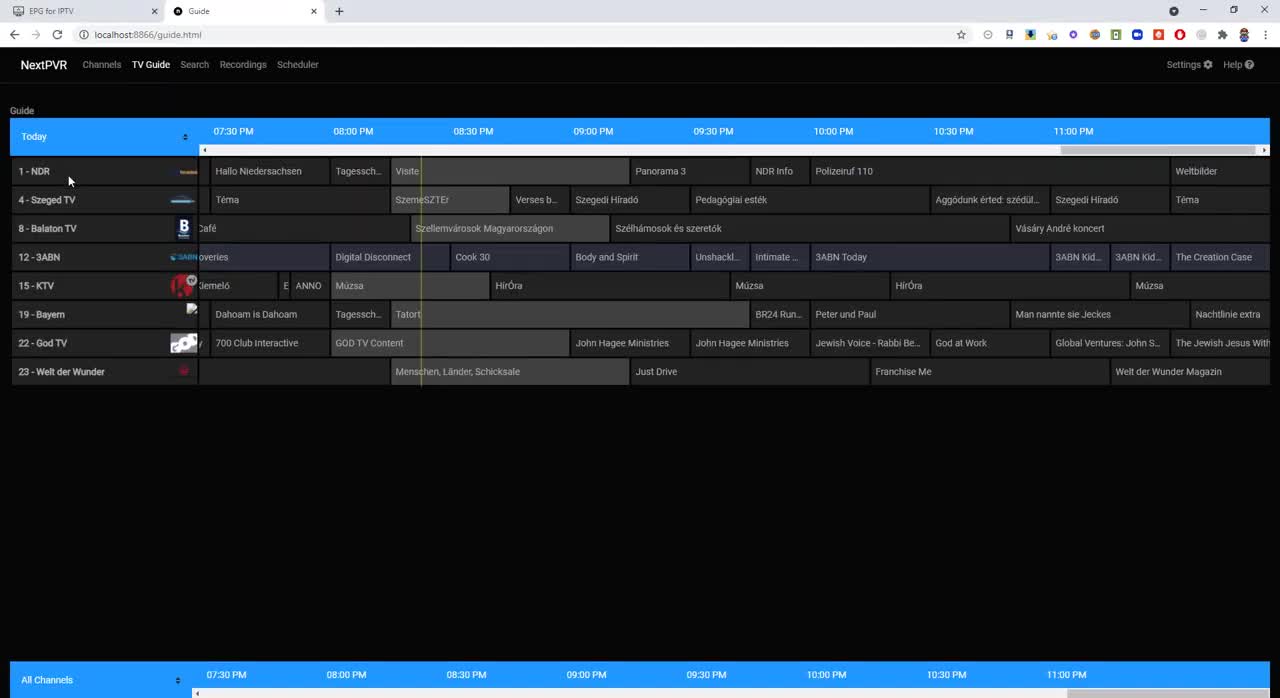Open the Szegedi Híradó program at 9 PM
The width and height of the screenshot is (1280, 698).
click(x=630, y=200)
